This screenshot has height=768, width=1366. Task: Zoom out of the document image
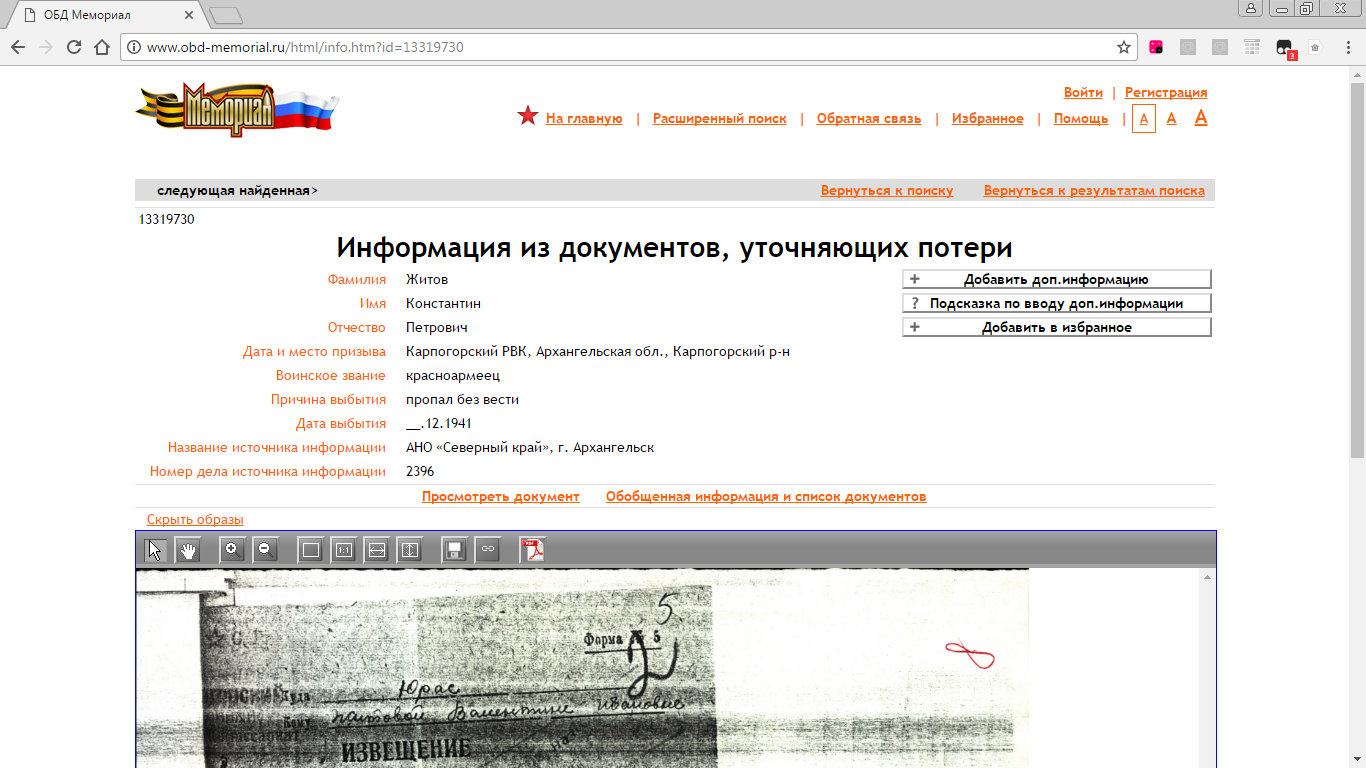[x=264, y=550]
